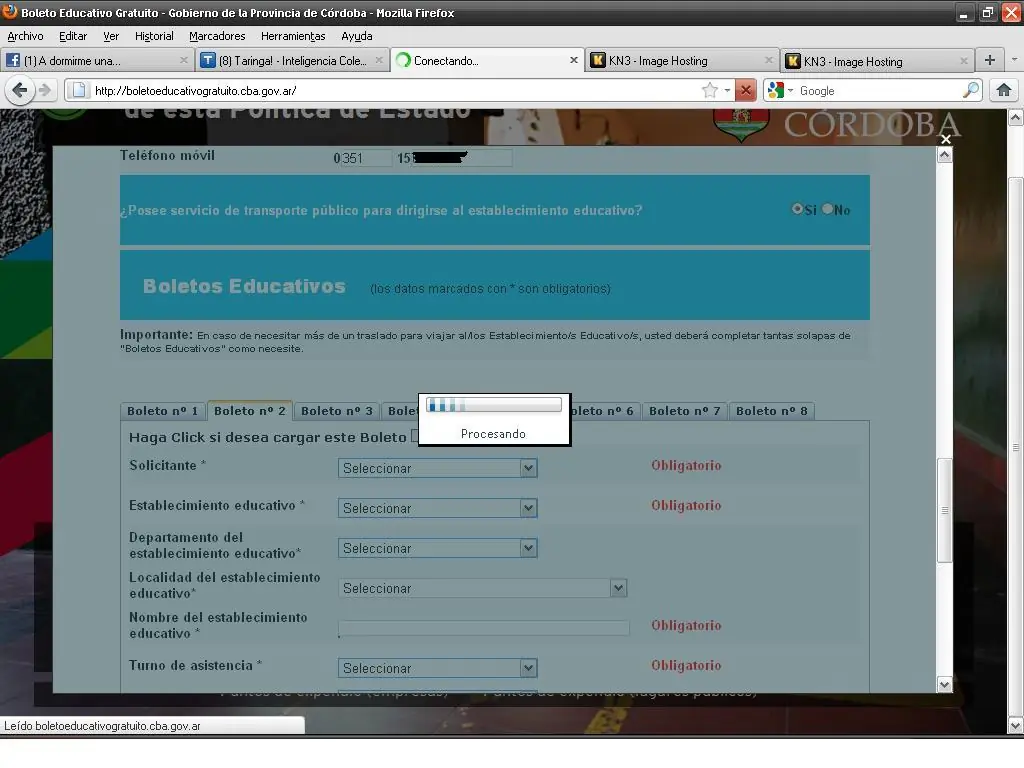Click the bookmark star in address bar
Screen dimensions: 1024x768
point(710,90)
